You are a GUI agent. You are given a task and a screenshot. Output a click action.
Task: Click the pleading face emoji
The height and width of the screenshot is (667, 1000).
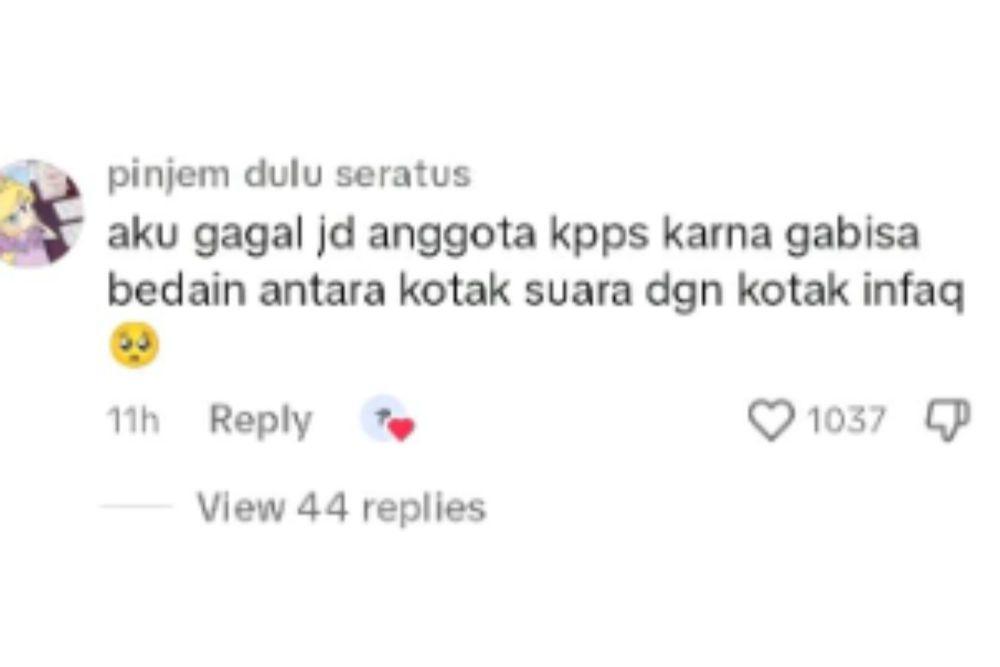click(135, 345)
